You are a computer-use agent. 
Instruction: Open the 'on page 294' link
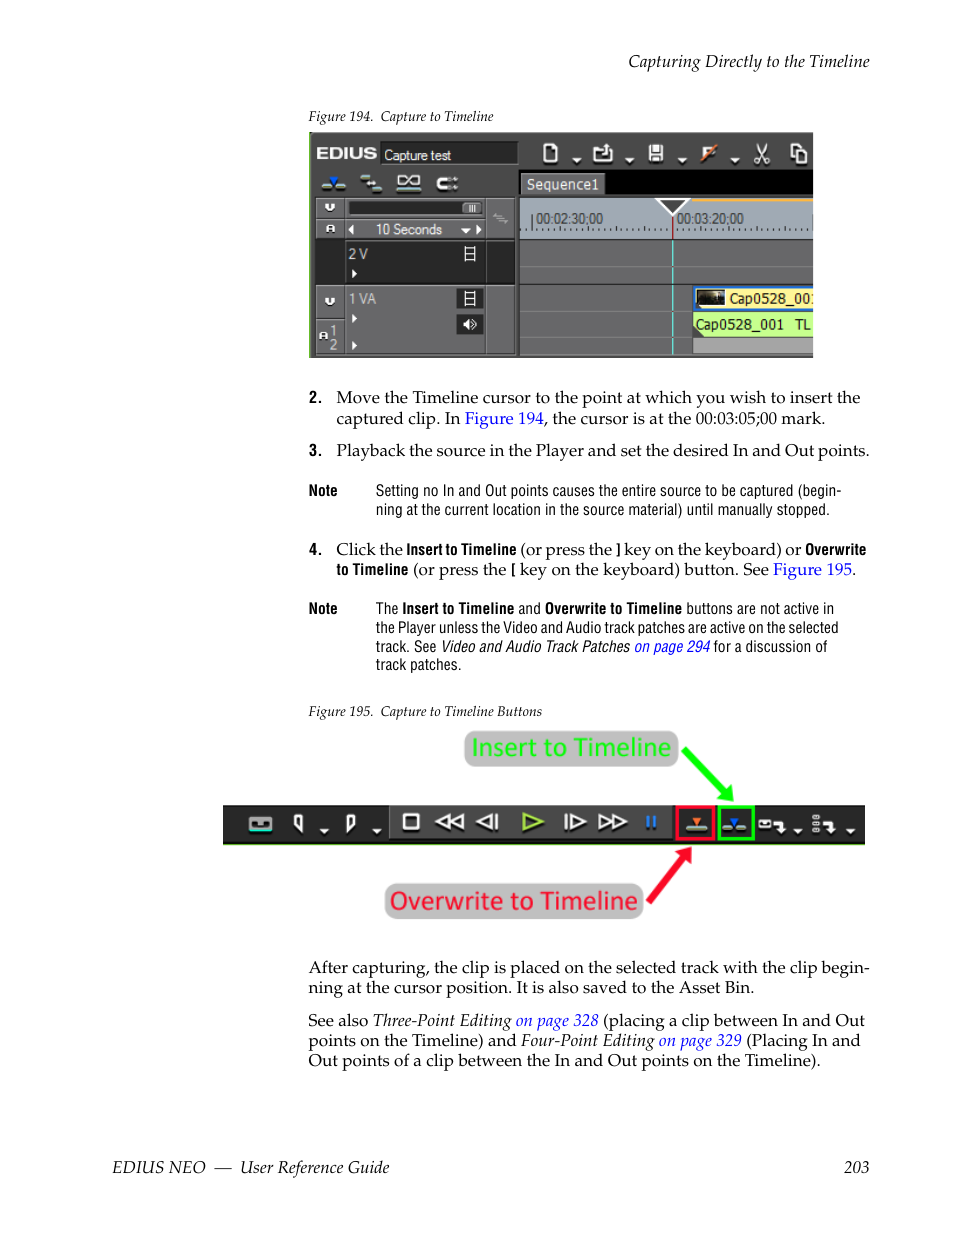(x=672, y=647)
